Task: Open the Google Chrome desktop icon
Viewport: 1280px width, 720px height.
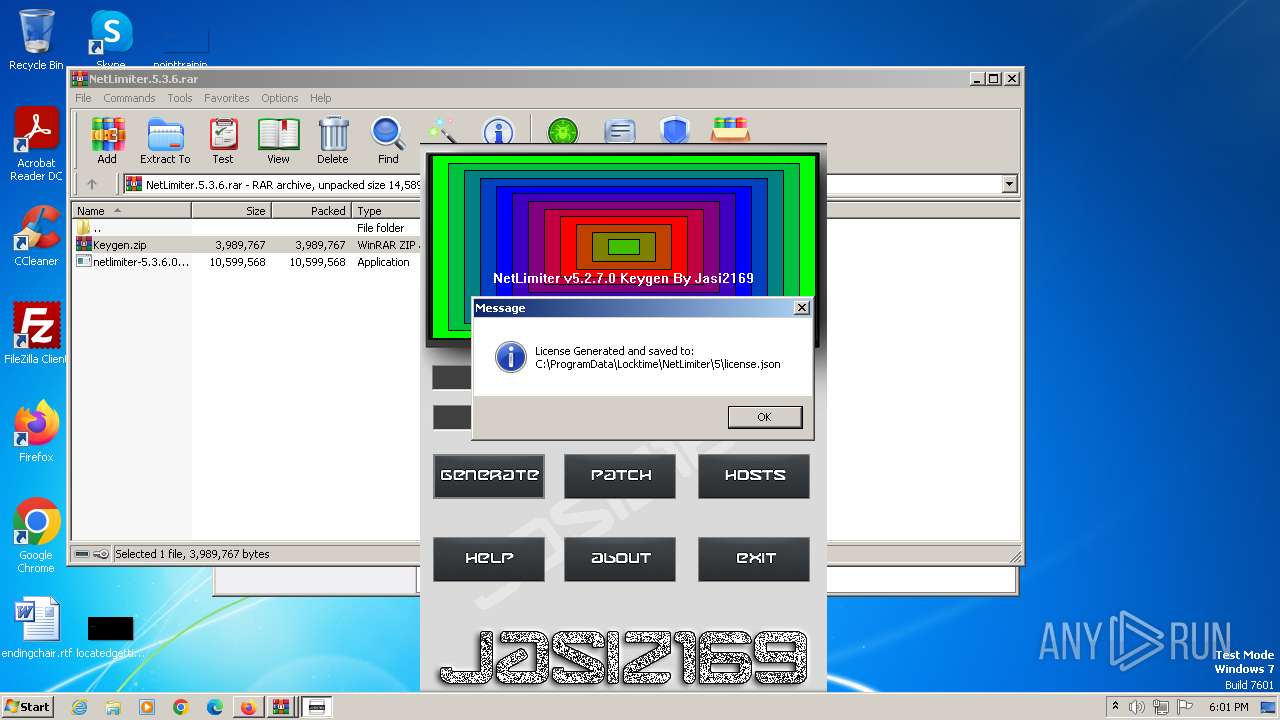Action: pos(36,536)
